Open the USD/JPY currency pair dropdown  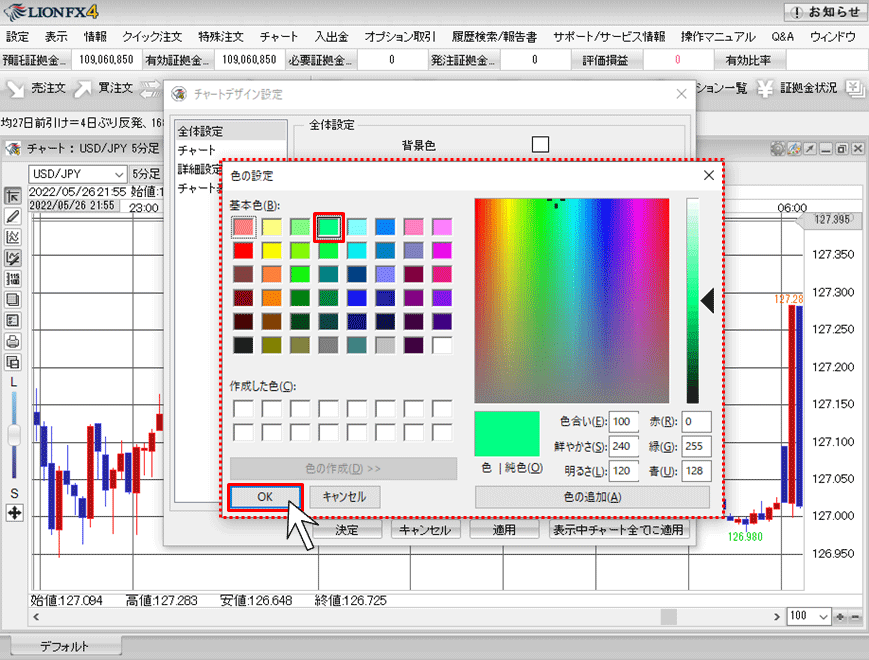point(78,174)
